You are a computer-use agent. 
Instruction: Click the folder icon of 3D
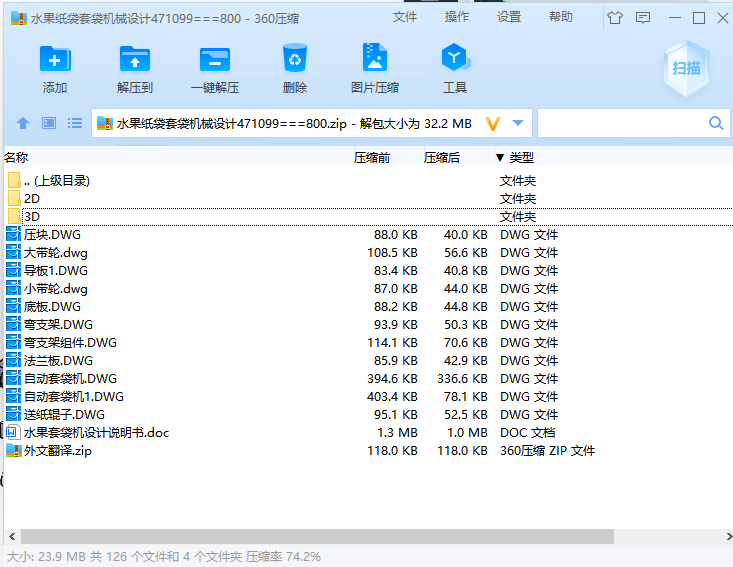14,216
